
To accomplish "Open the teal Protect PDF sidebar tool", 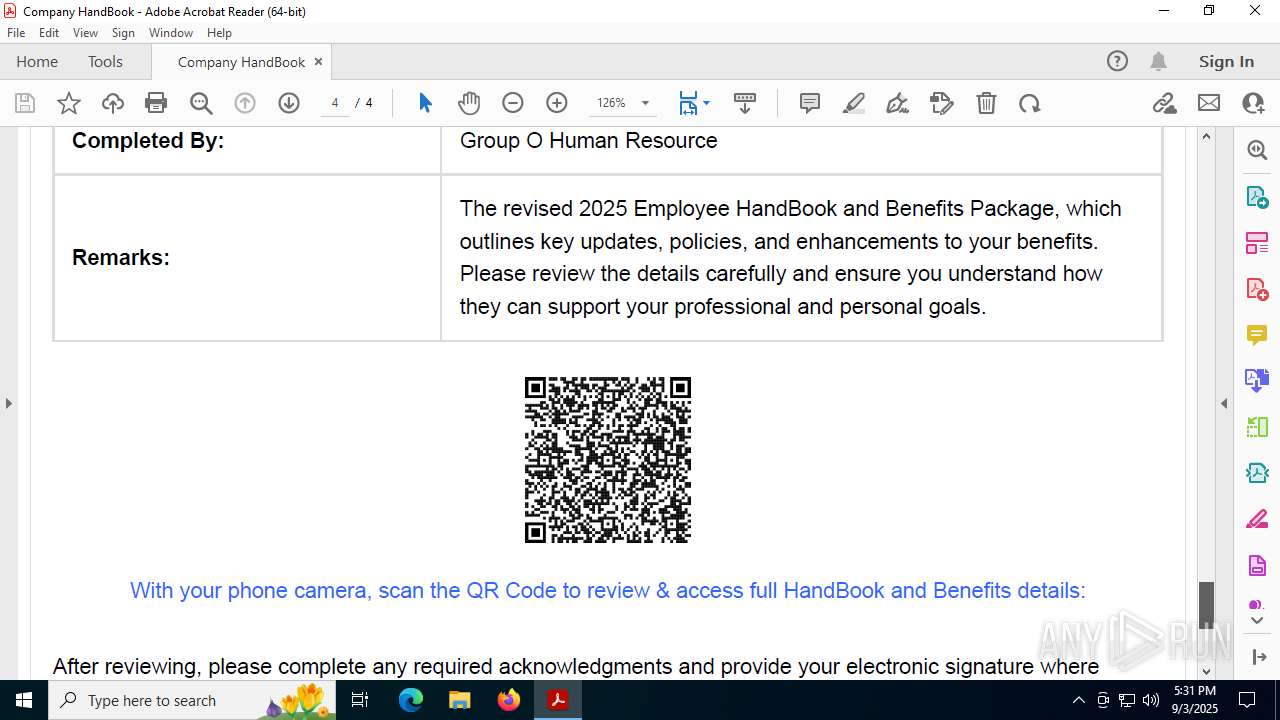I will point(1257,473).
